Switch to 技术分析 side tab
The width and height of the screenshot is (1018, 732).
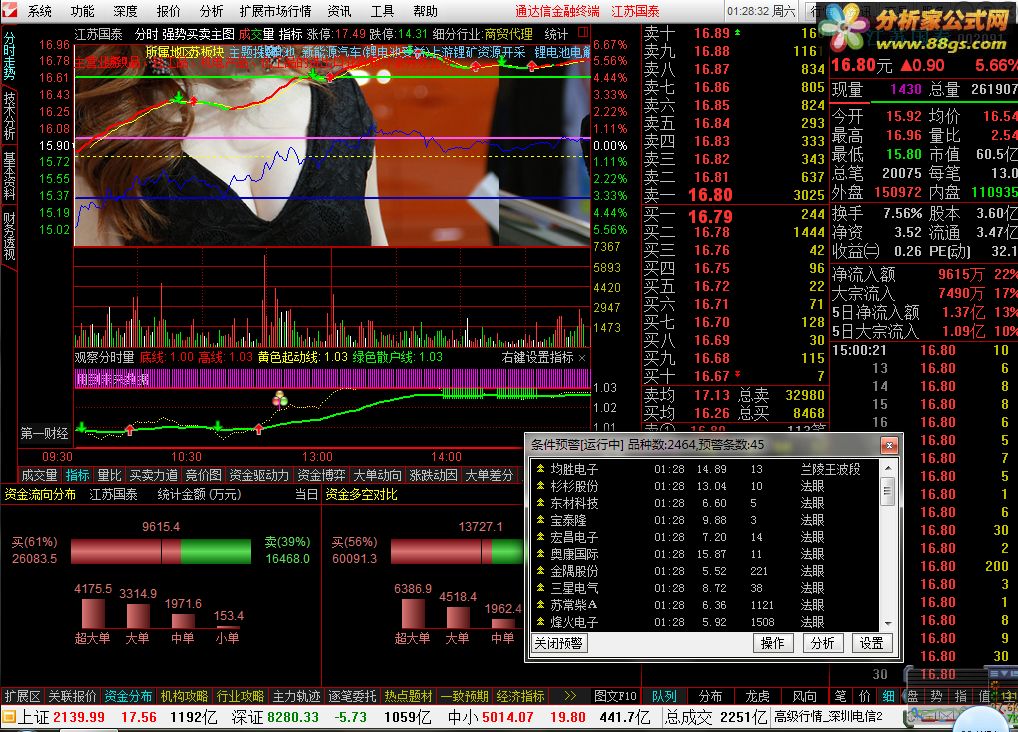point(9,116)
